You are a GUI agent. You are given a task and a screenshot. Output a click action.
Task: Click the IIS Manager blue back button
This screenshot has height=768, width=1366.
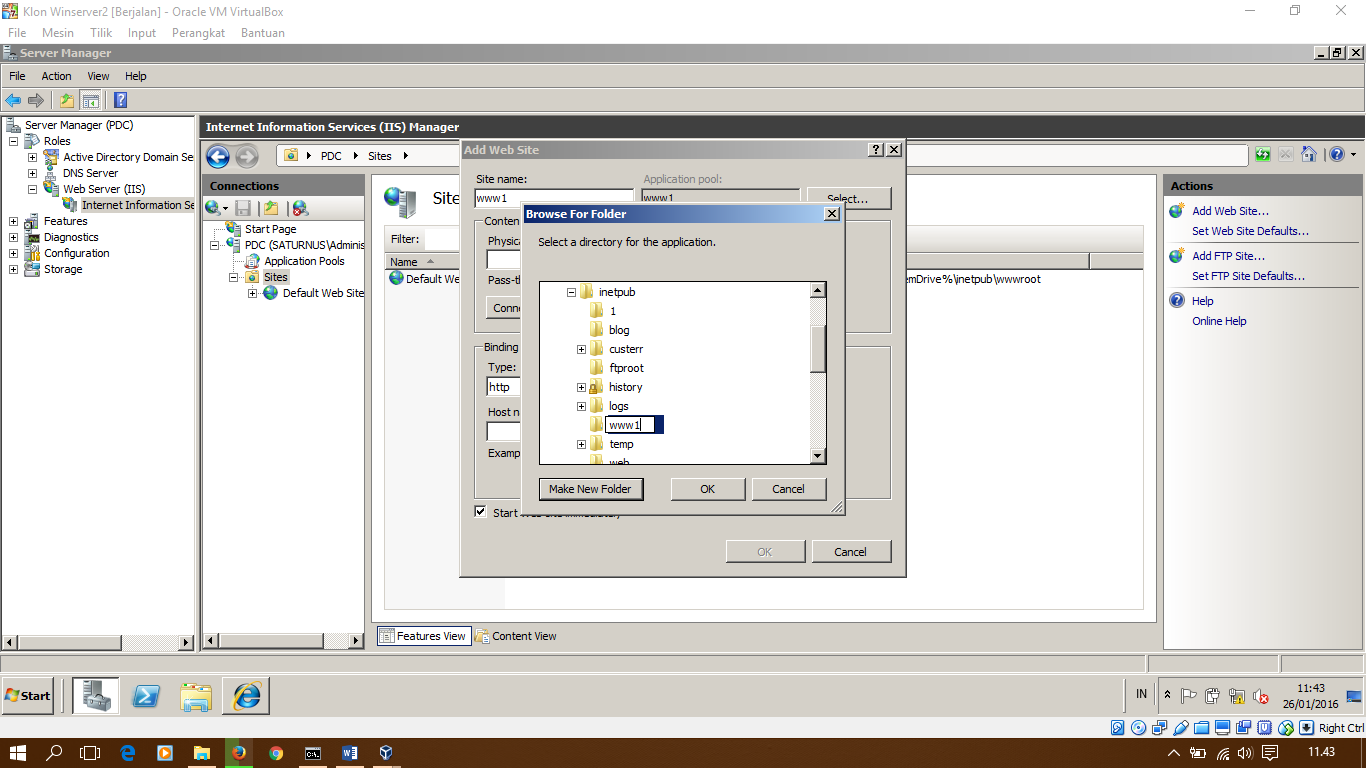(x=218, y=156)
